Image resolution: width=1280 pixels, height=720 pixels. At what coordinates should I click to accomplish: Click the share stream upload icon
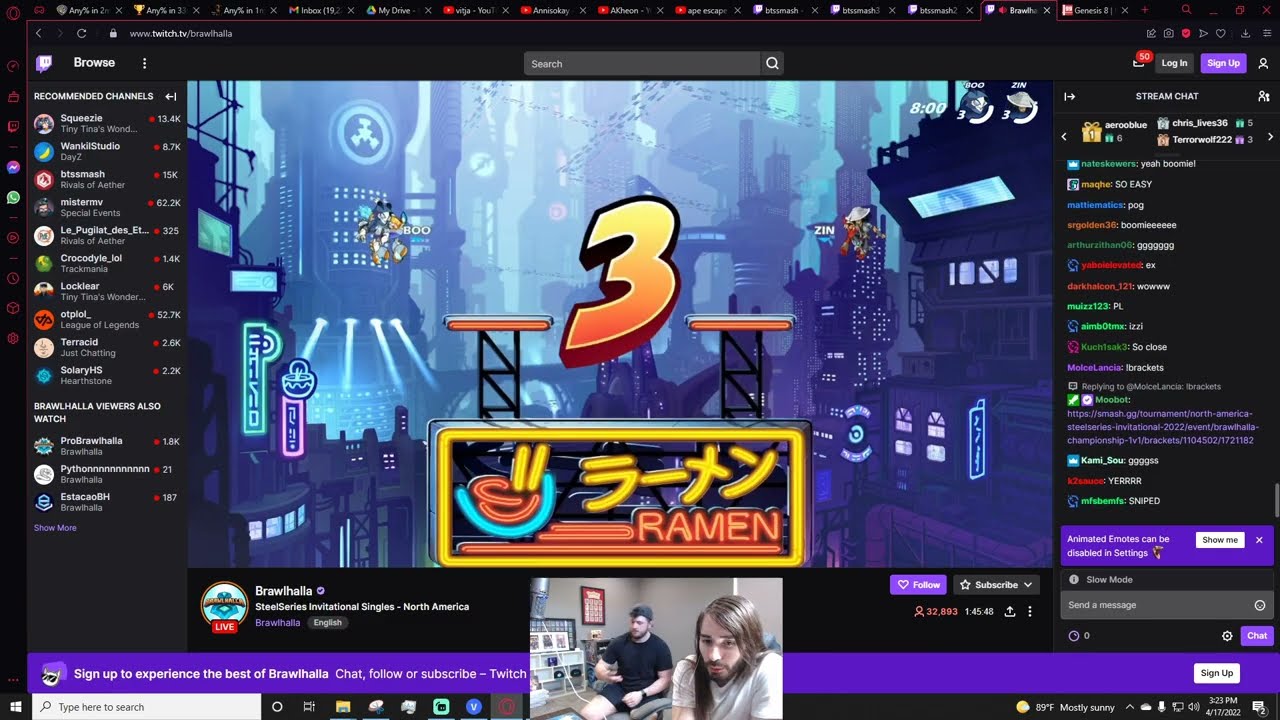point(1010,612)
